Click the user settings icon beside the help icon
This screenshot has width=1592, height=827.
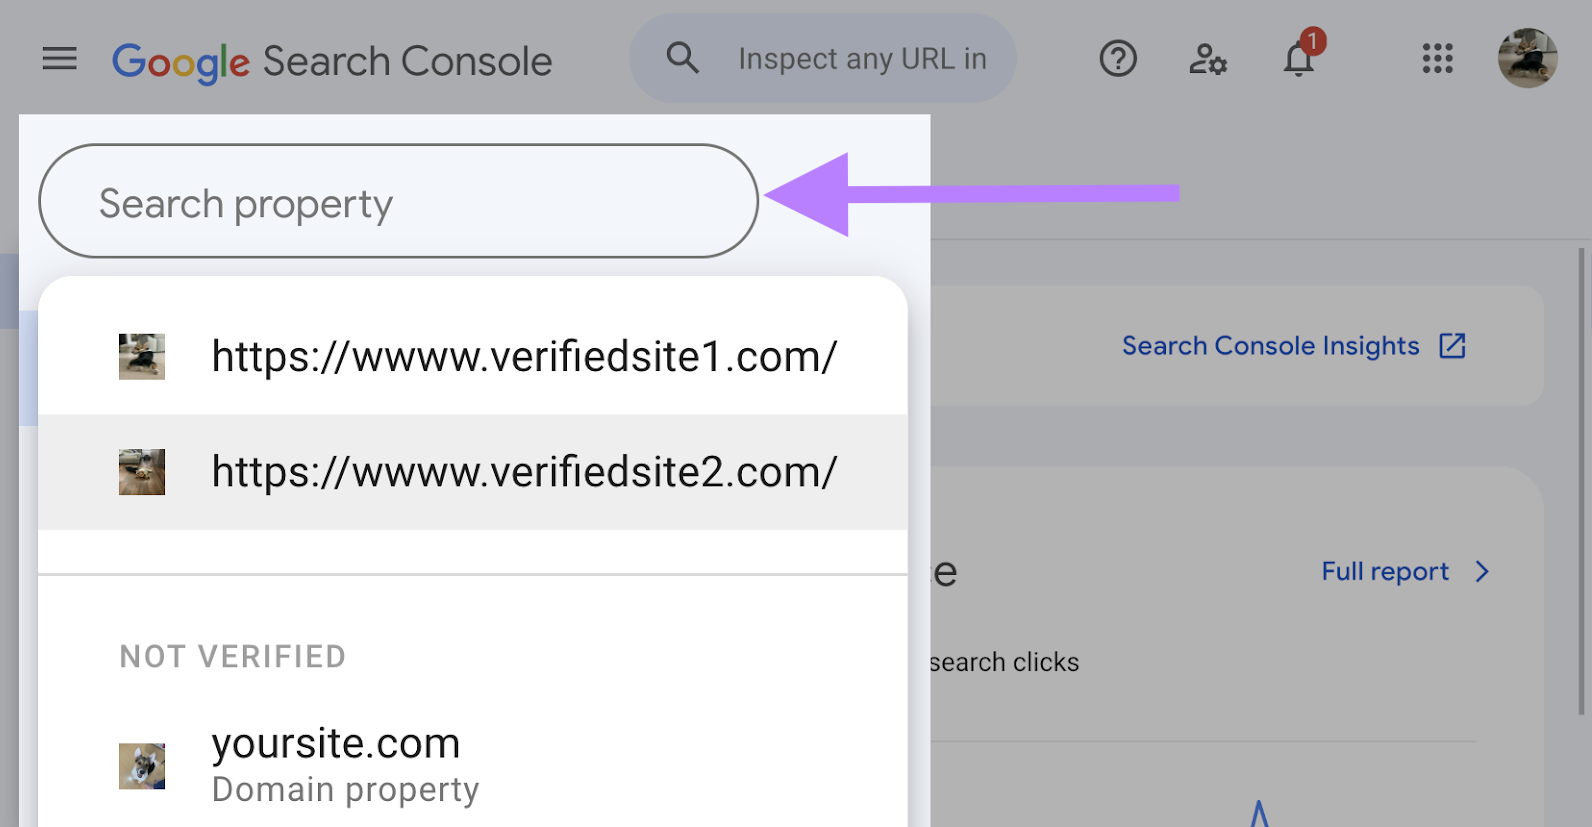[x=1208, y=60]
